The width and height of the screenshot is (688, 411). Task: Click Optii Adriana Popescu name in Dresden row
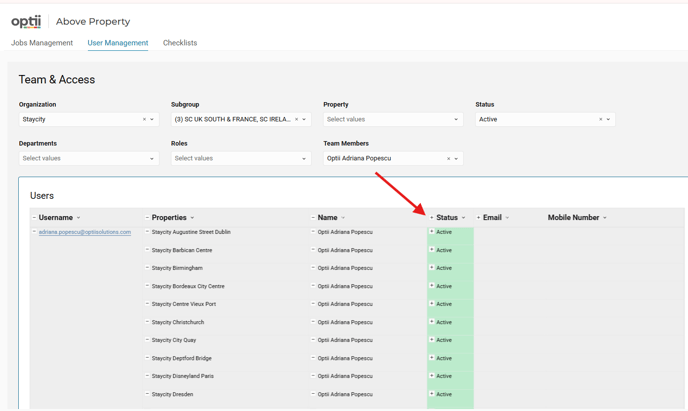[x=345, y=394]
